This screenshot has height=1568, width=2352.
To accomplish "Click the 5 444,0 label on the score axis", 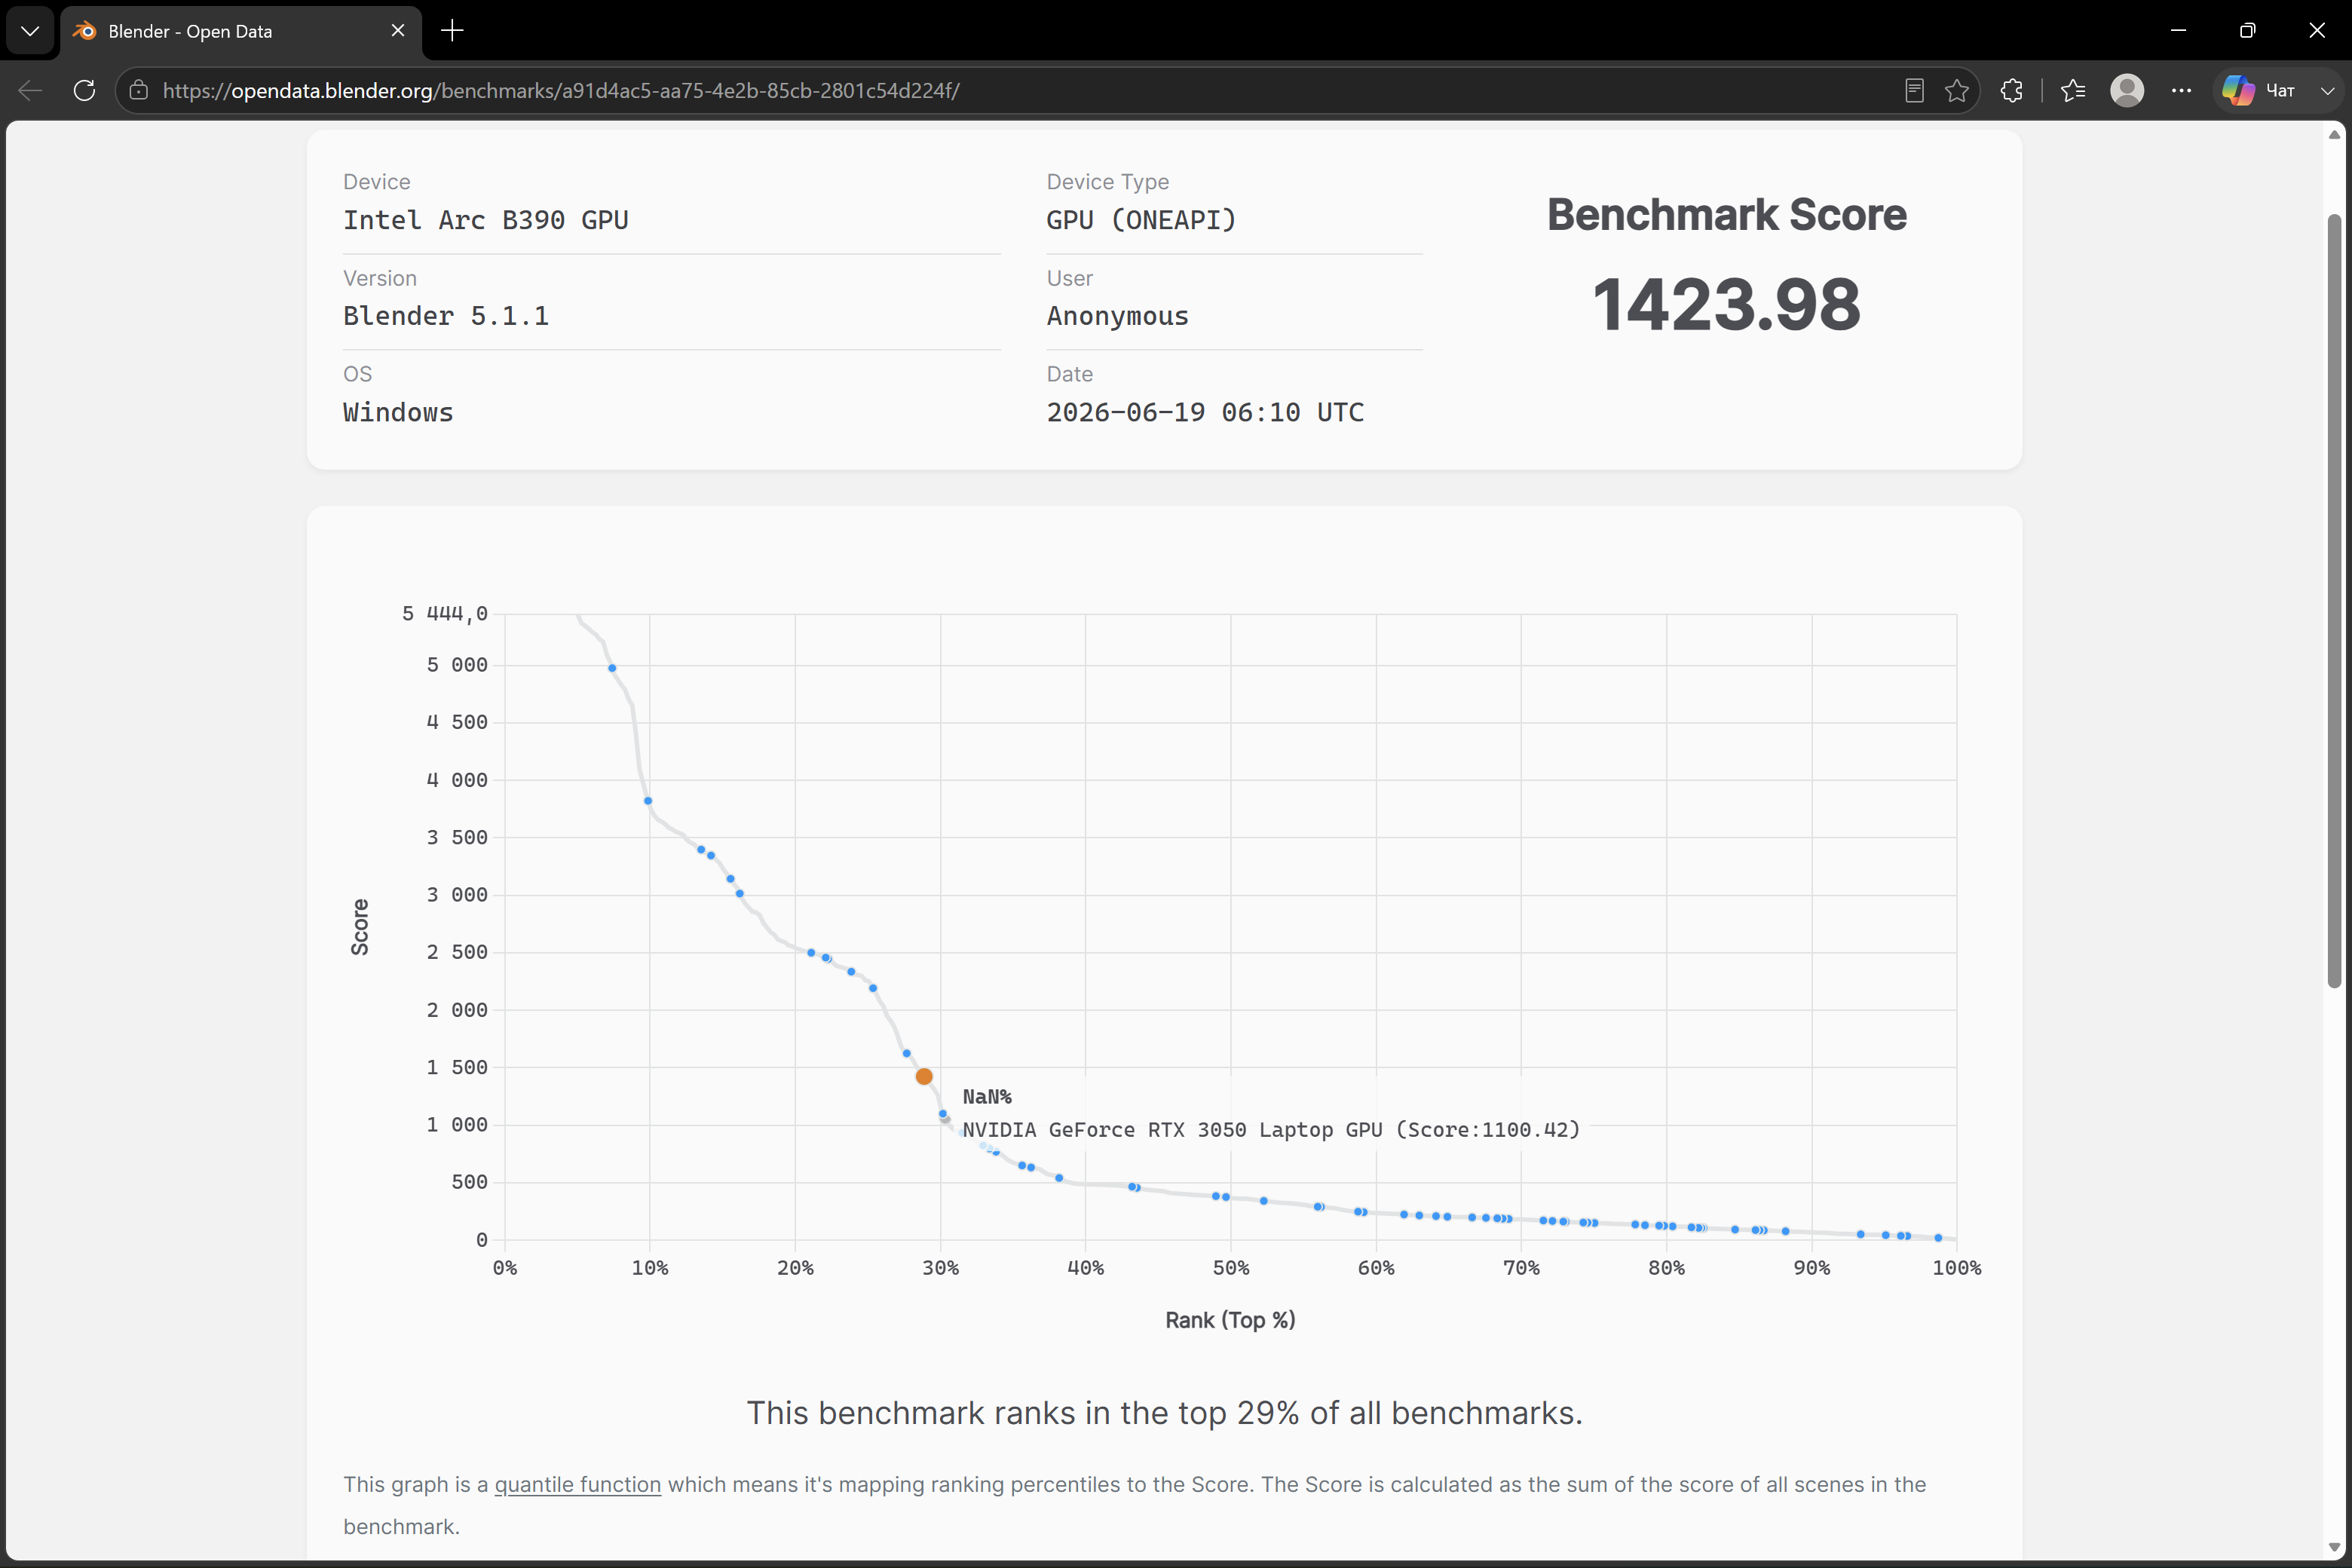I will point(445,614).
